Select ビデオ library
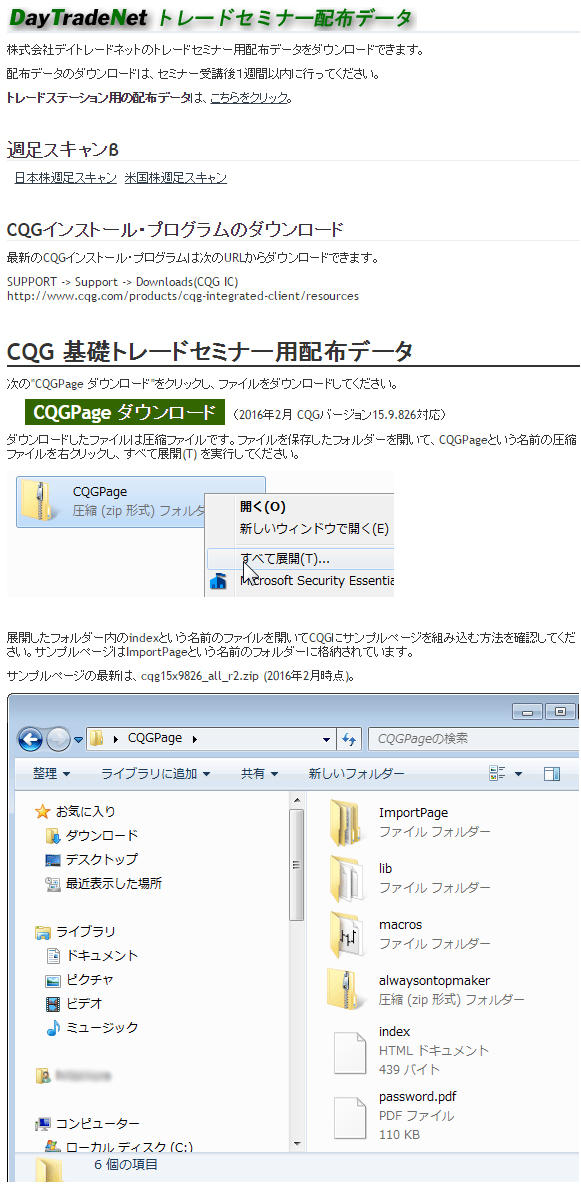The image size is (581, 1189). 83,1003
